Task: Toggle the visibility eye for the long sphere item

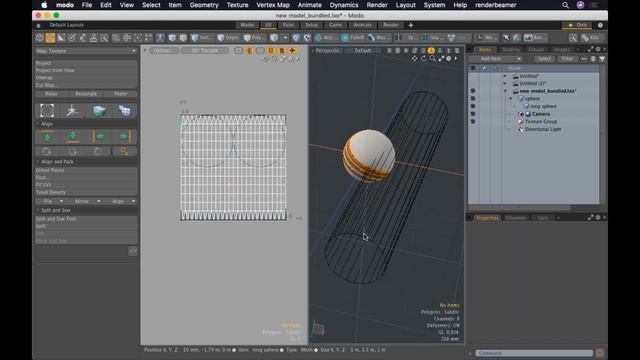Action: (473, 106)
